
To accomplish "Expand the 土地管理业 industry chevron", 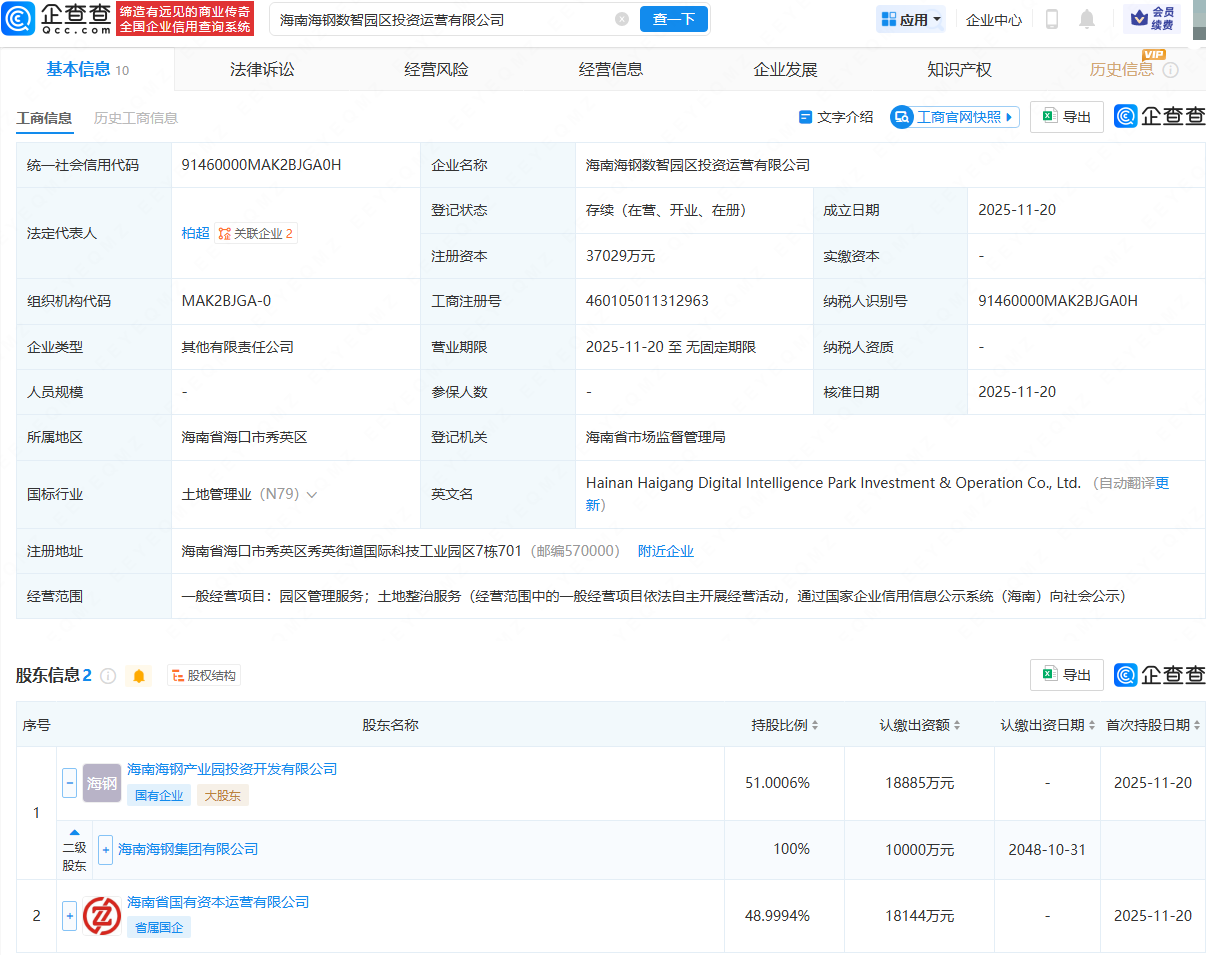I will 312,494.
